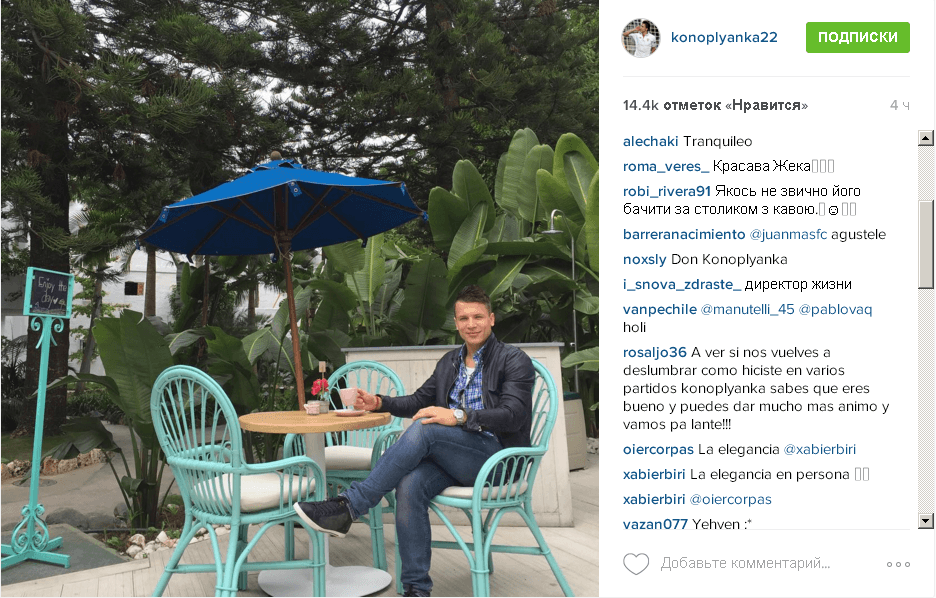Open alechaki commenter profile
The width and height of the screenshot is (936, 598).
pyautogui.click(x=650, y=141)
